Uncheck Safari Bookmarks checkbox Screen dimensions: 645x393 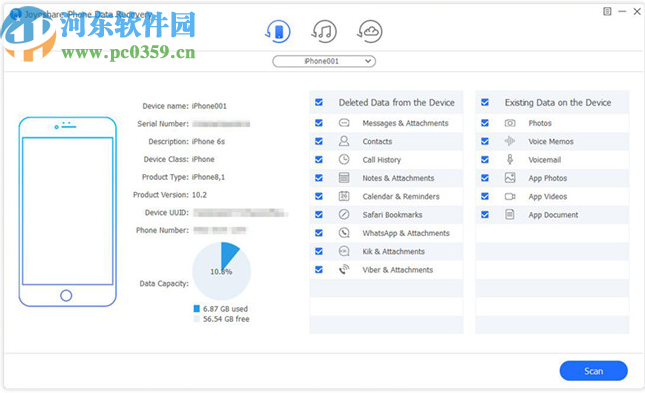pyautogui.click(x=319, y=214)
